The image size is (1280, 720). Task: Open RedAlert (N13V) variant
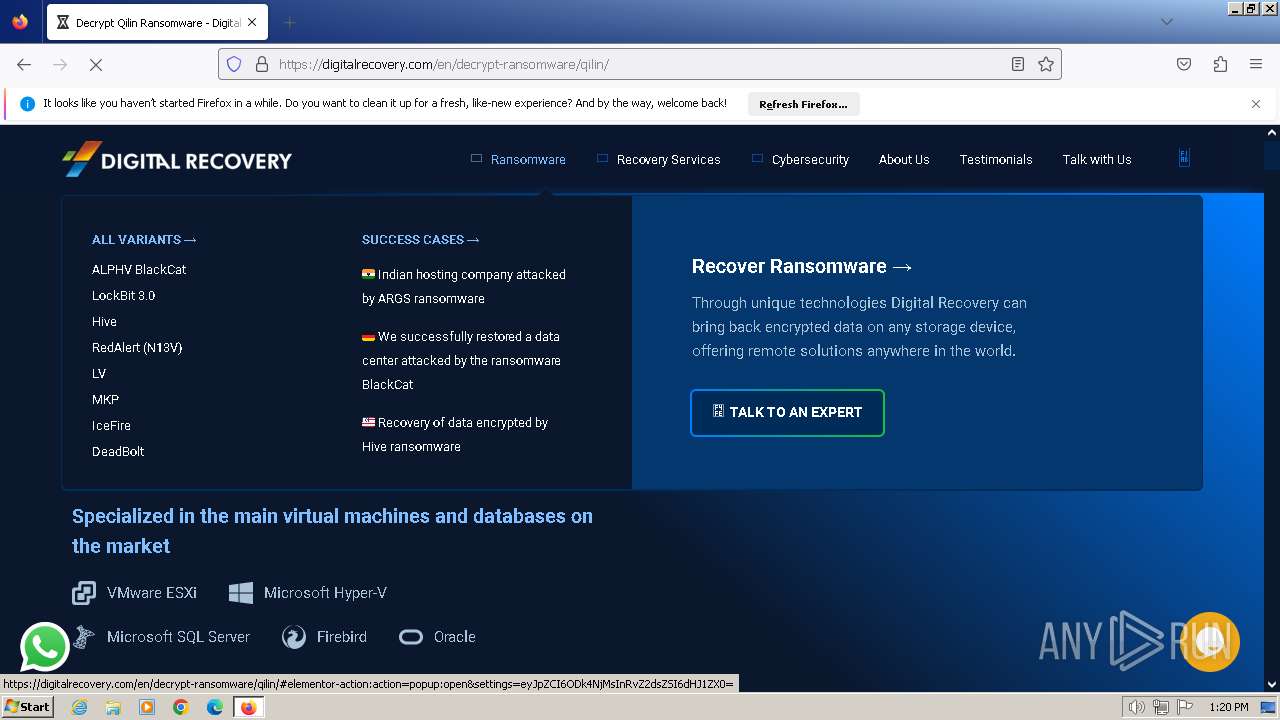coord(137,347)
